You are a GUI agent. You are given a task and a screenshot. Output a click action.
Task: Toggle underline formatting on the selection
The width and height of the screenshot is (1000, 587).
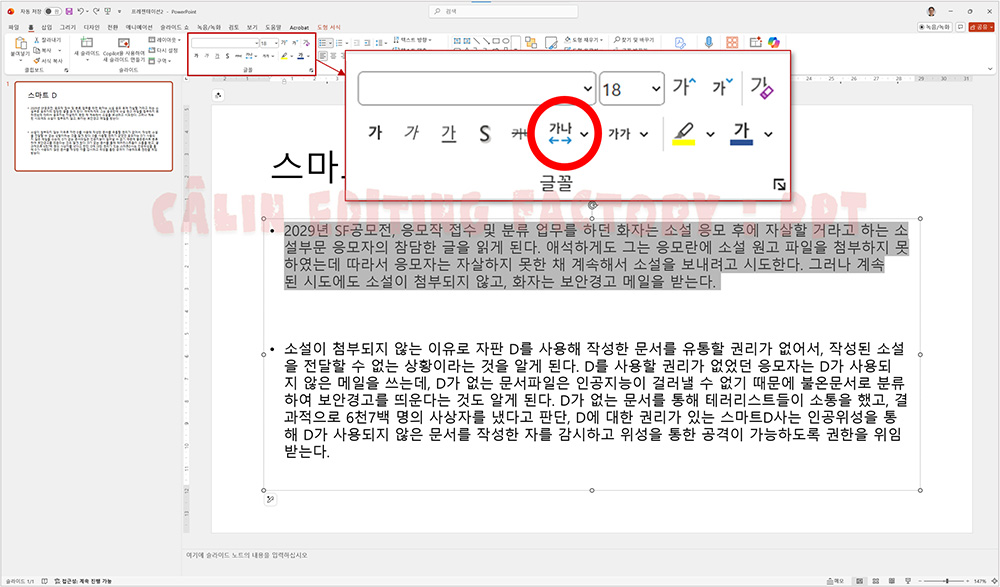[447, 131]
